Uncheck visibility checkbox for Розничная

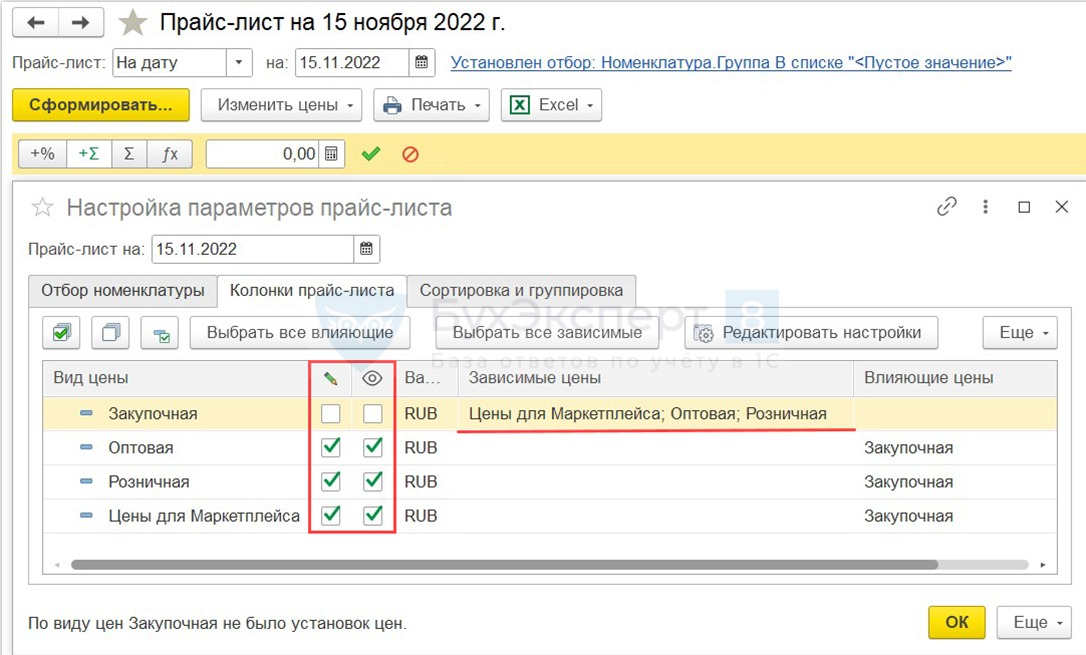tap(373, 482)
